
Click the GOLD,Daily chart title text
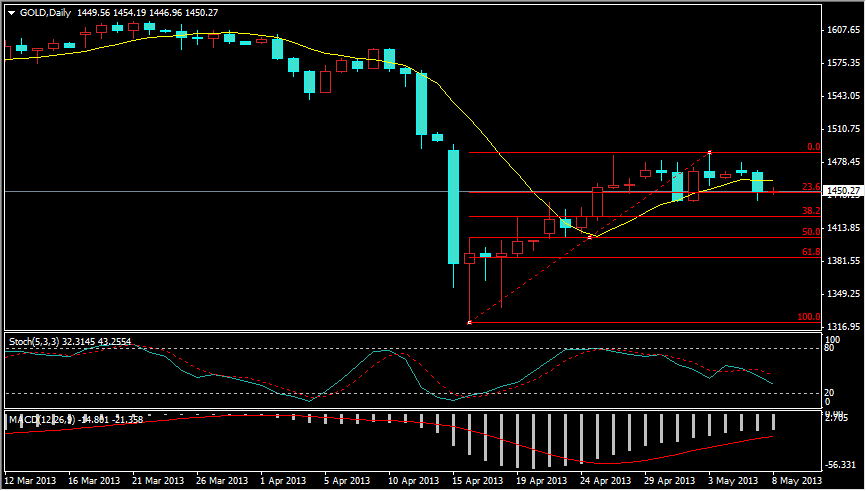point(45,12)
